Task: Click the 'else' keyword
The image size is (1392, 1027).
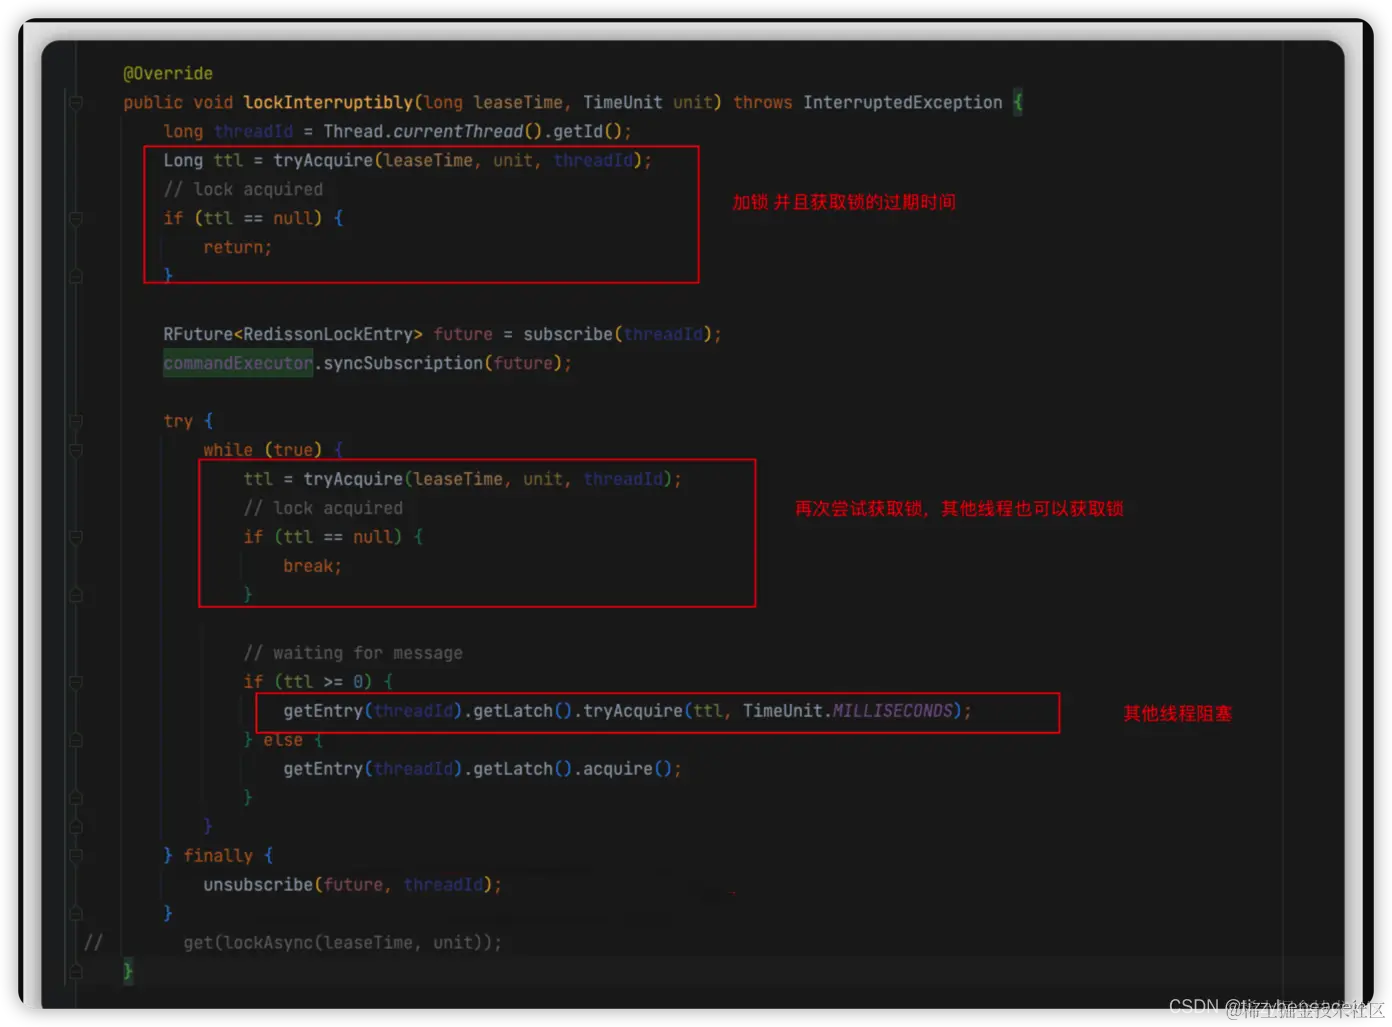Action: click(283, 740)
